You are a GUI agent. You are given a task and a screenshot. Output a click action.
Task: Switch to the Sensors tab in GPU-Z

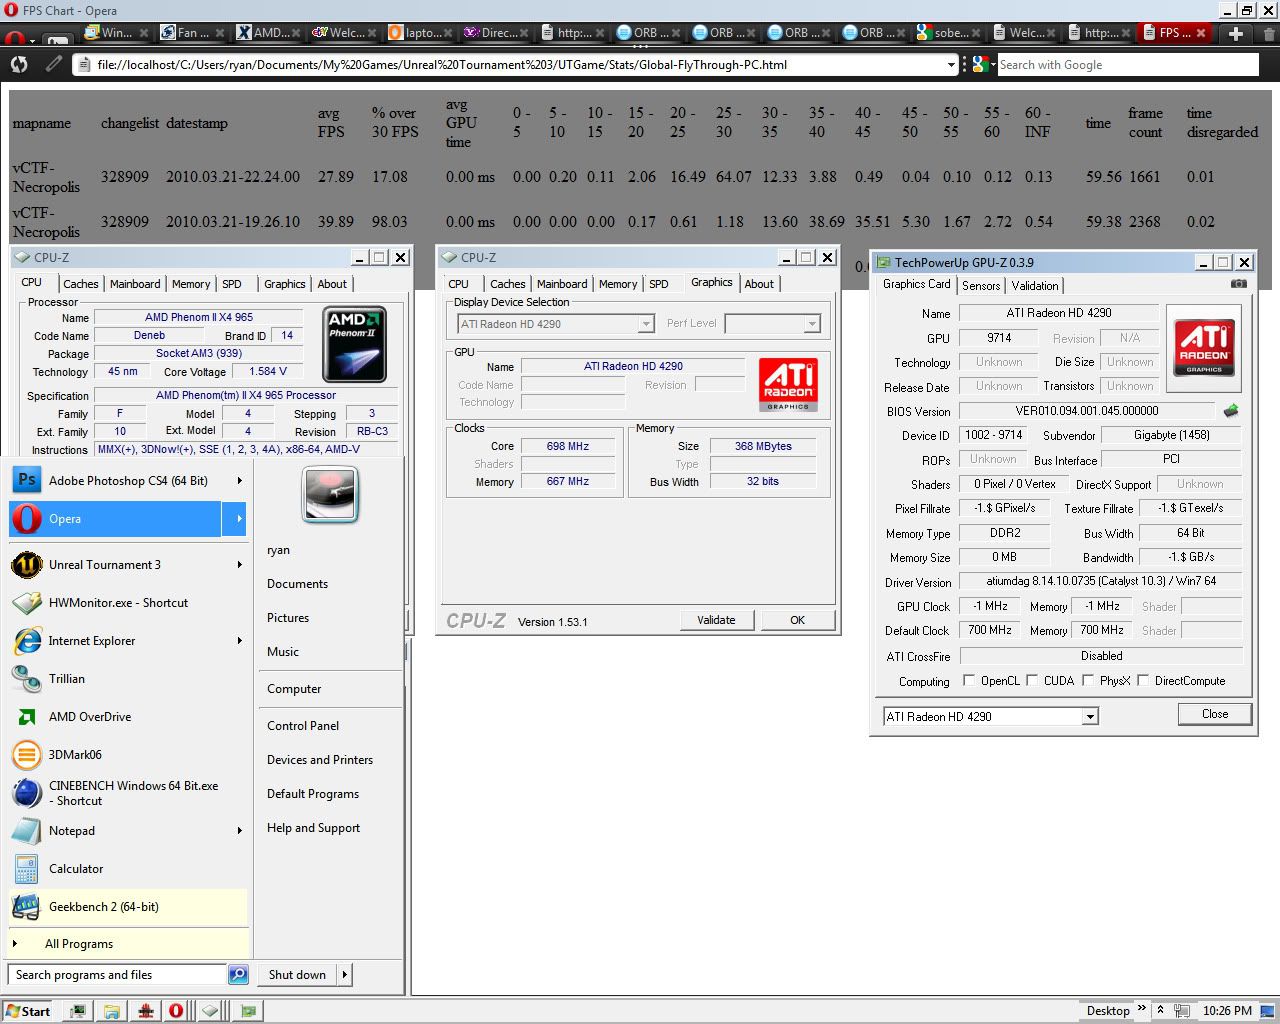point(980,286)
